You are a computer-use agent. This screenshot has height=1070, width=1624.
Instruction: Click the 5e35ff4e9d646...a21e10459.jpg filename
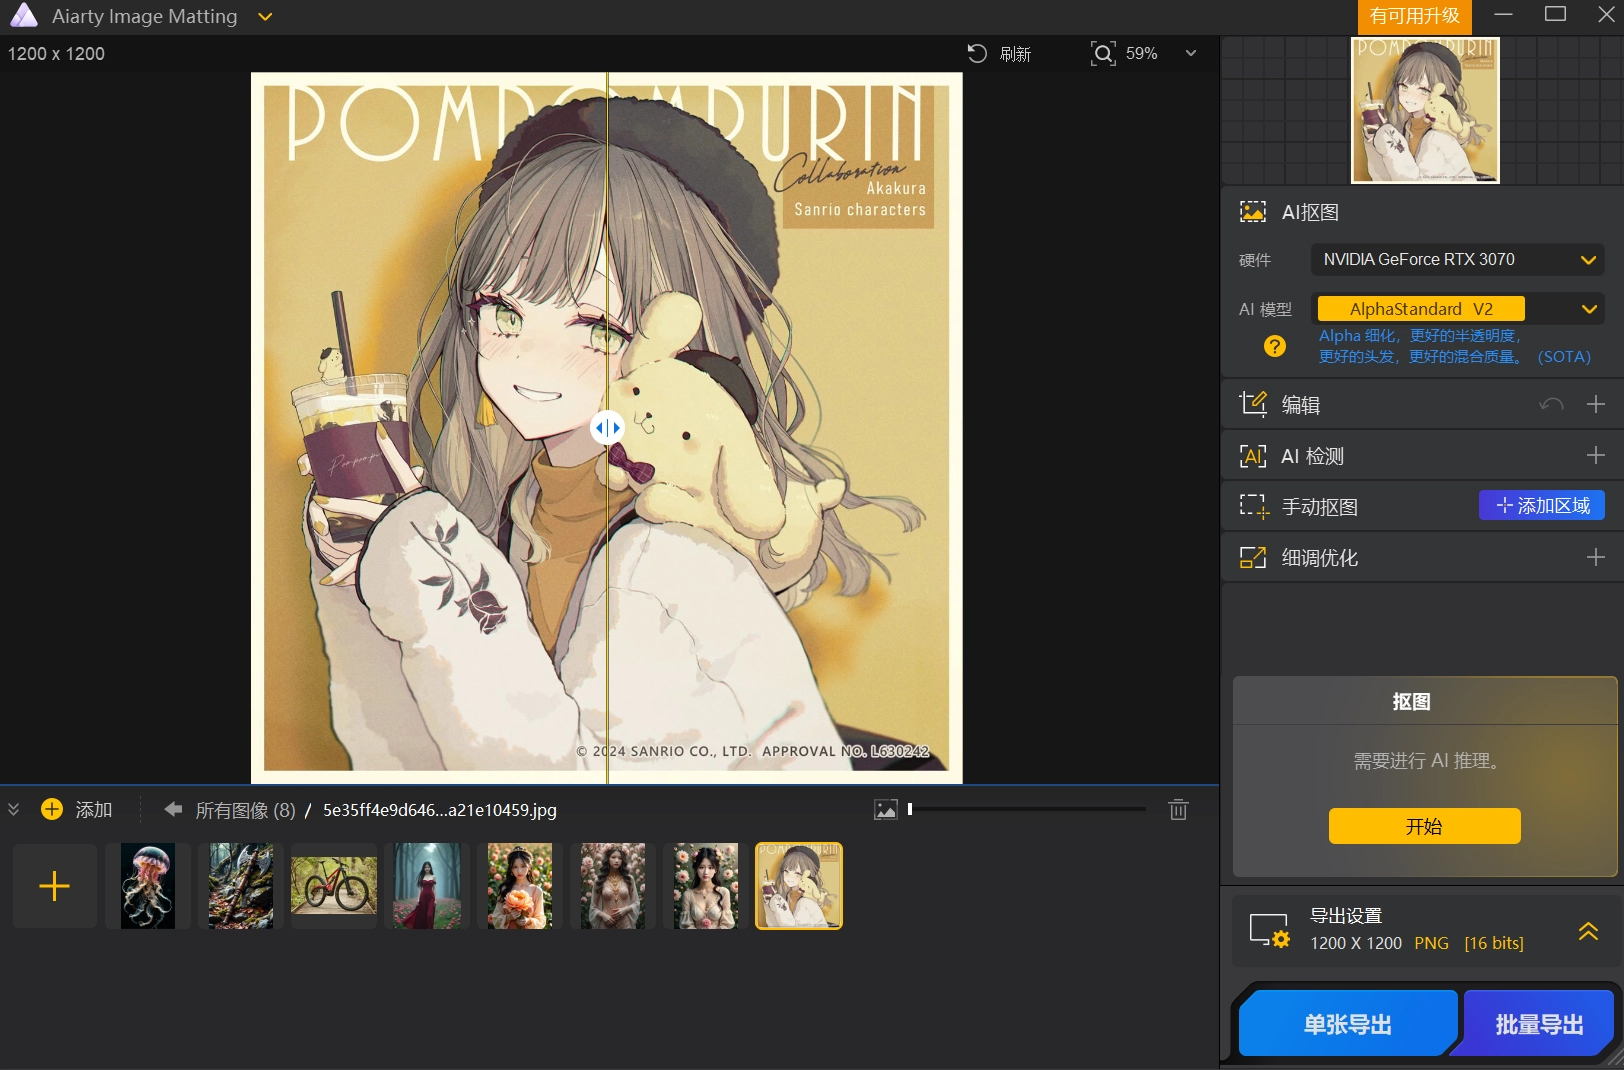click(440, 810)
